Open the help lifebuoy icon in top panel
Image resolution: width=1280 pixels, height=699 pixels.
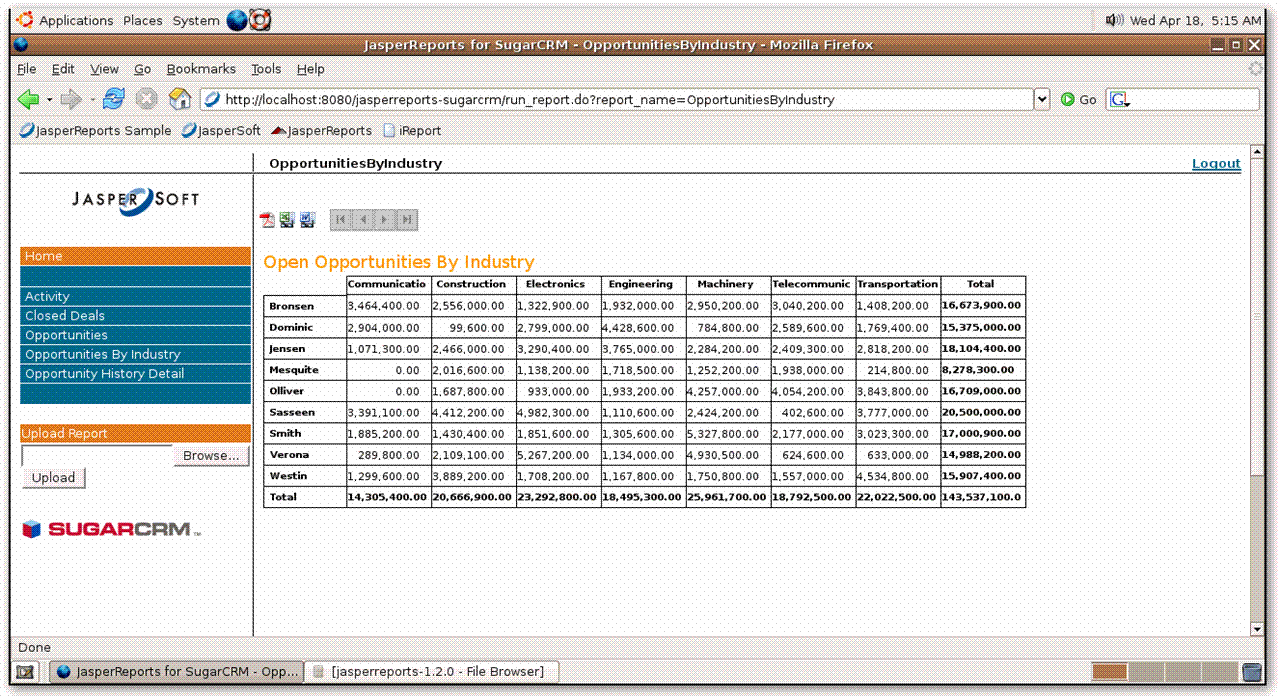coord(260,20)
